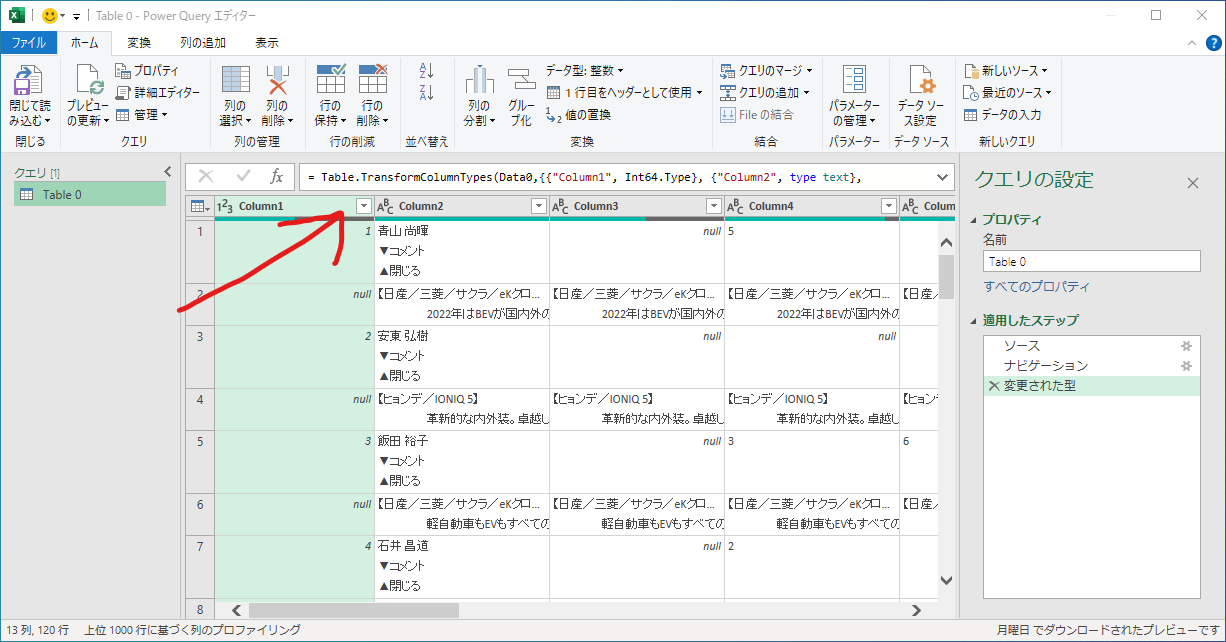Open Data Source Settings (データソース設定)

[x=920, y=82]
